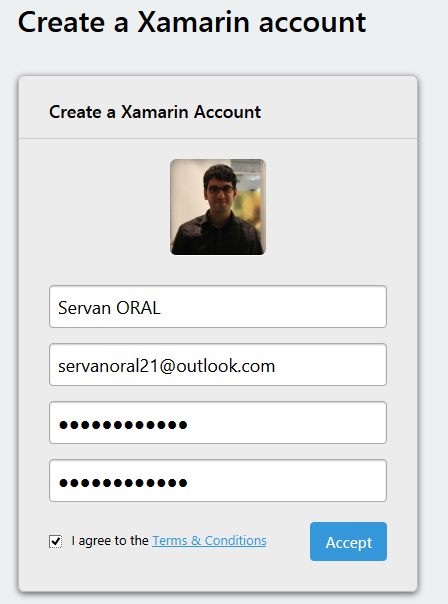Click the 'I agree to the' label text
Image resolution: width=448 pixels, height=604 pixels.
[110, 541]
